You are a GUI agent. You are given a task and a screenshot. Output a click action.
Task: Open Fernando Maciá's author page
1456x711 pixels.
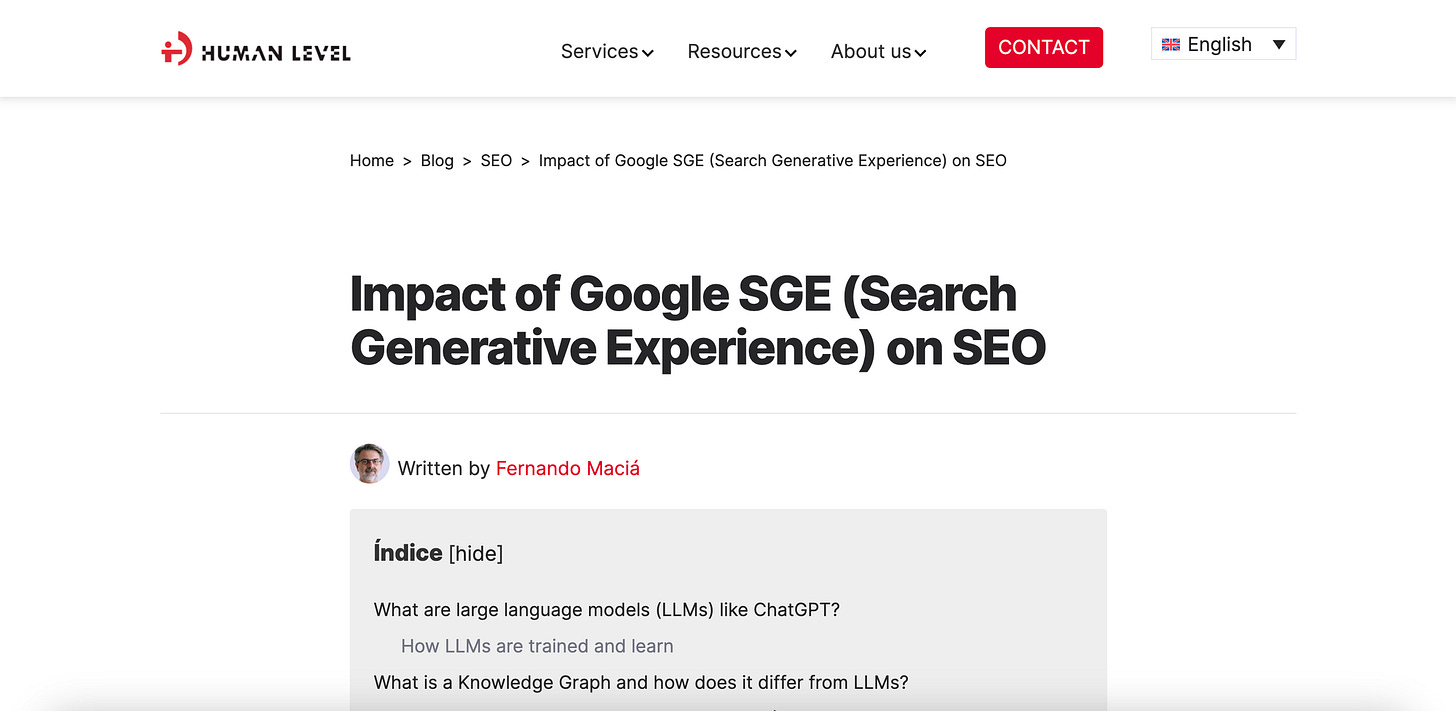click(567, 468)
